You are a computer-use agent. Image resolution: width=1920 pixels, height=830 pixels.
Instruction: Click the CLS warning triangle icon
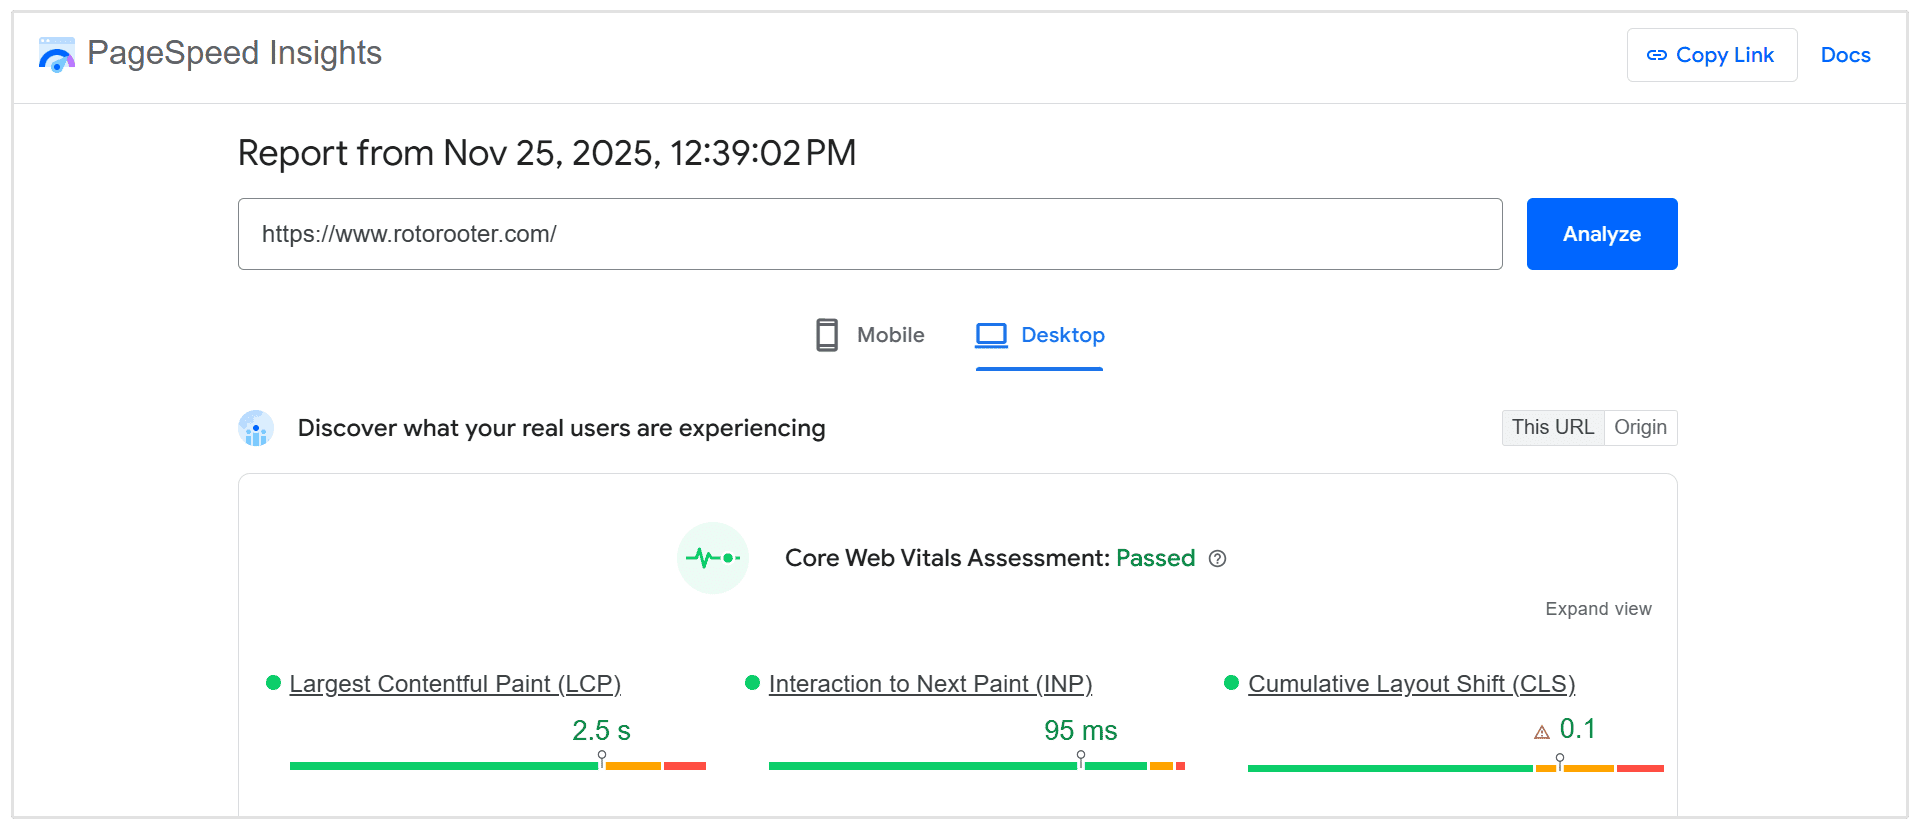1542,732
